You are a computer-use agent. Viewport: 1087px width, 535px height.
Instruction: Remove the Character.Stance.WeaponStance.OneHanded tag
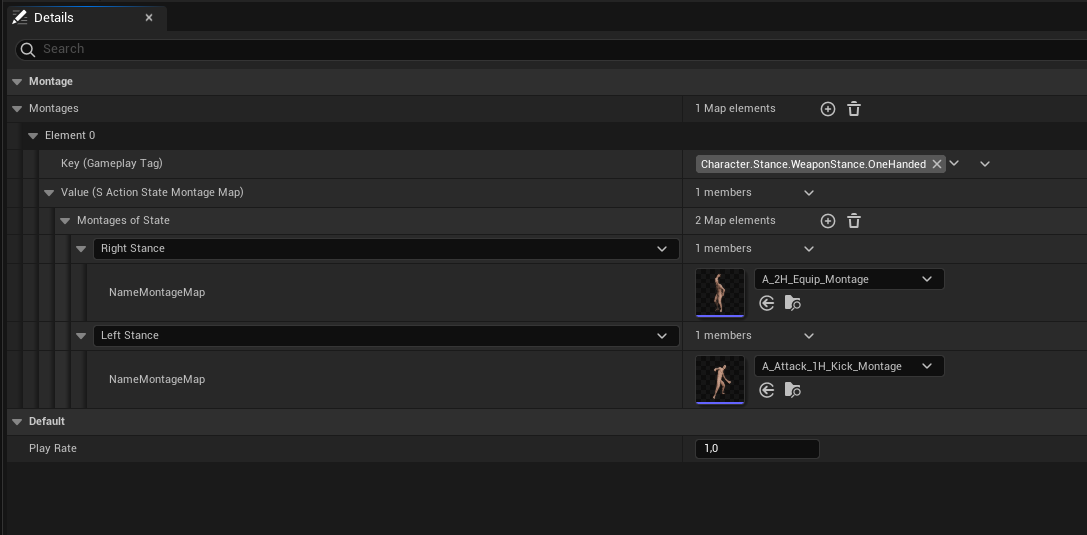[x=937, y=164]
